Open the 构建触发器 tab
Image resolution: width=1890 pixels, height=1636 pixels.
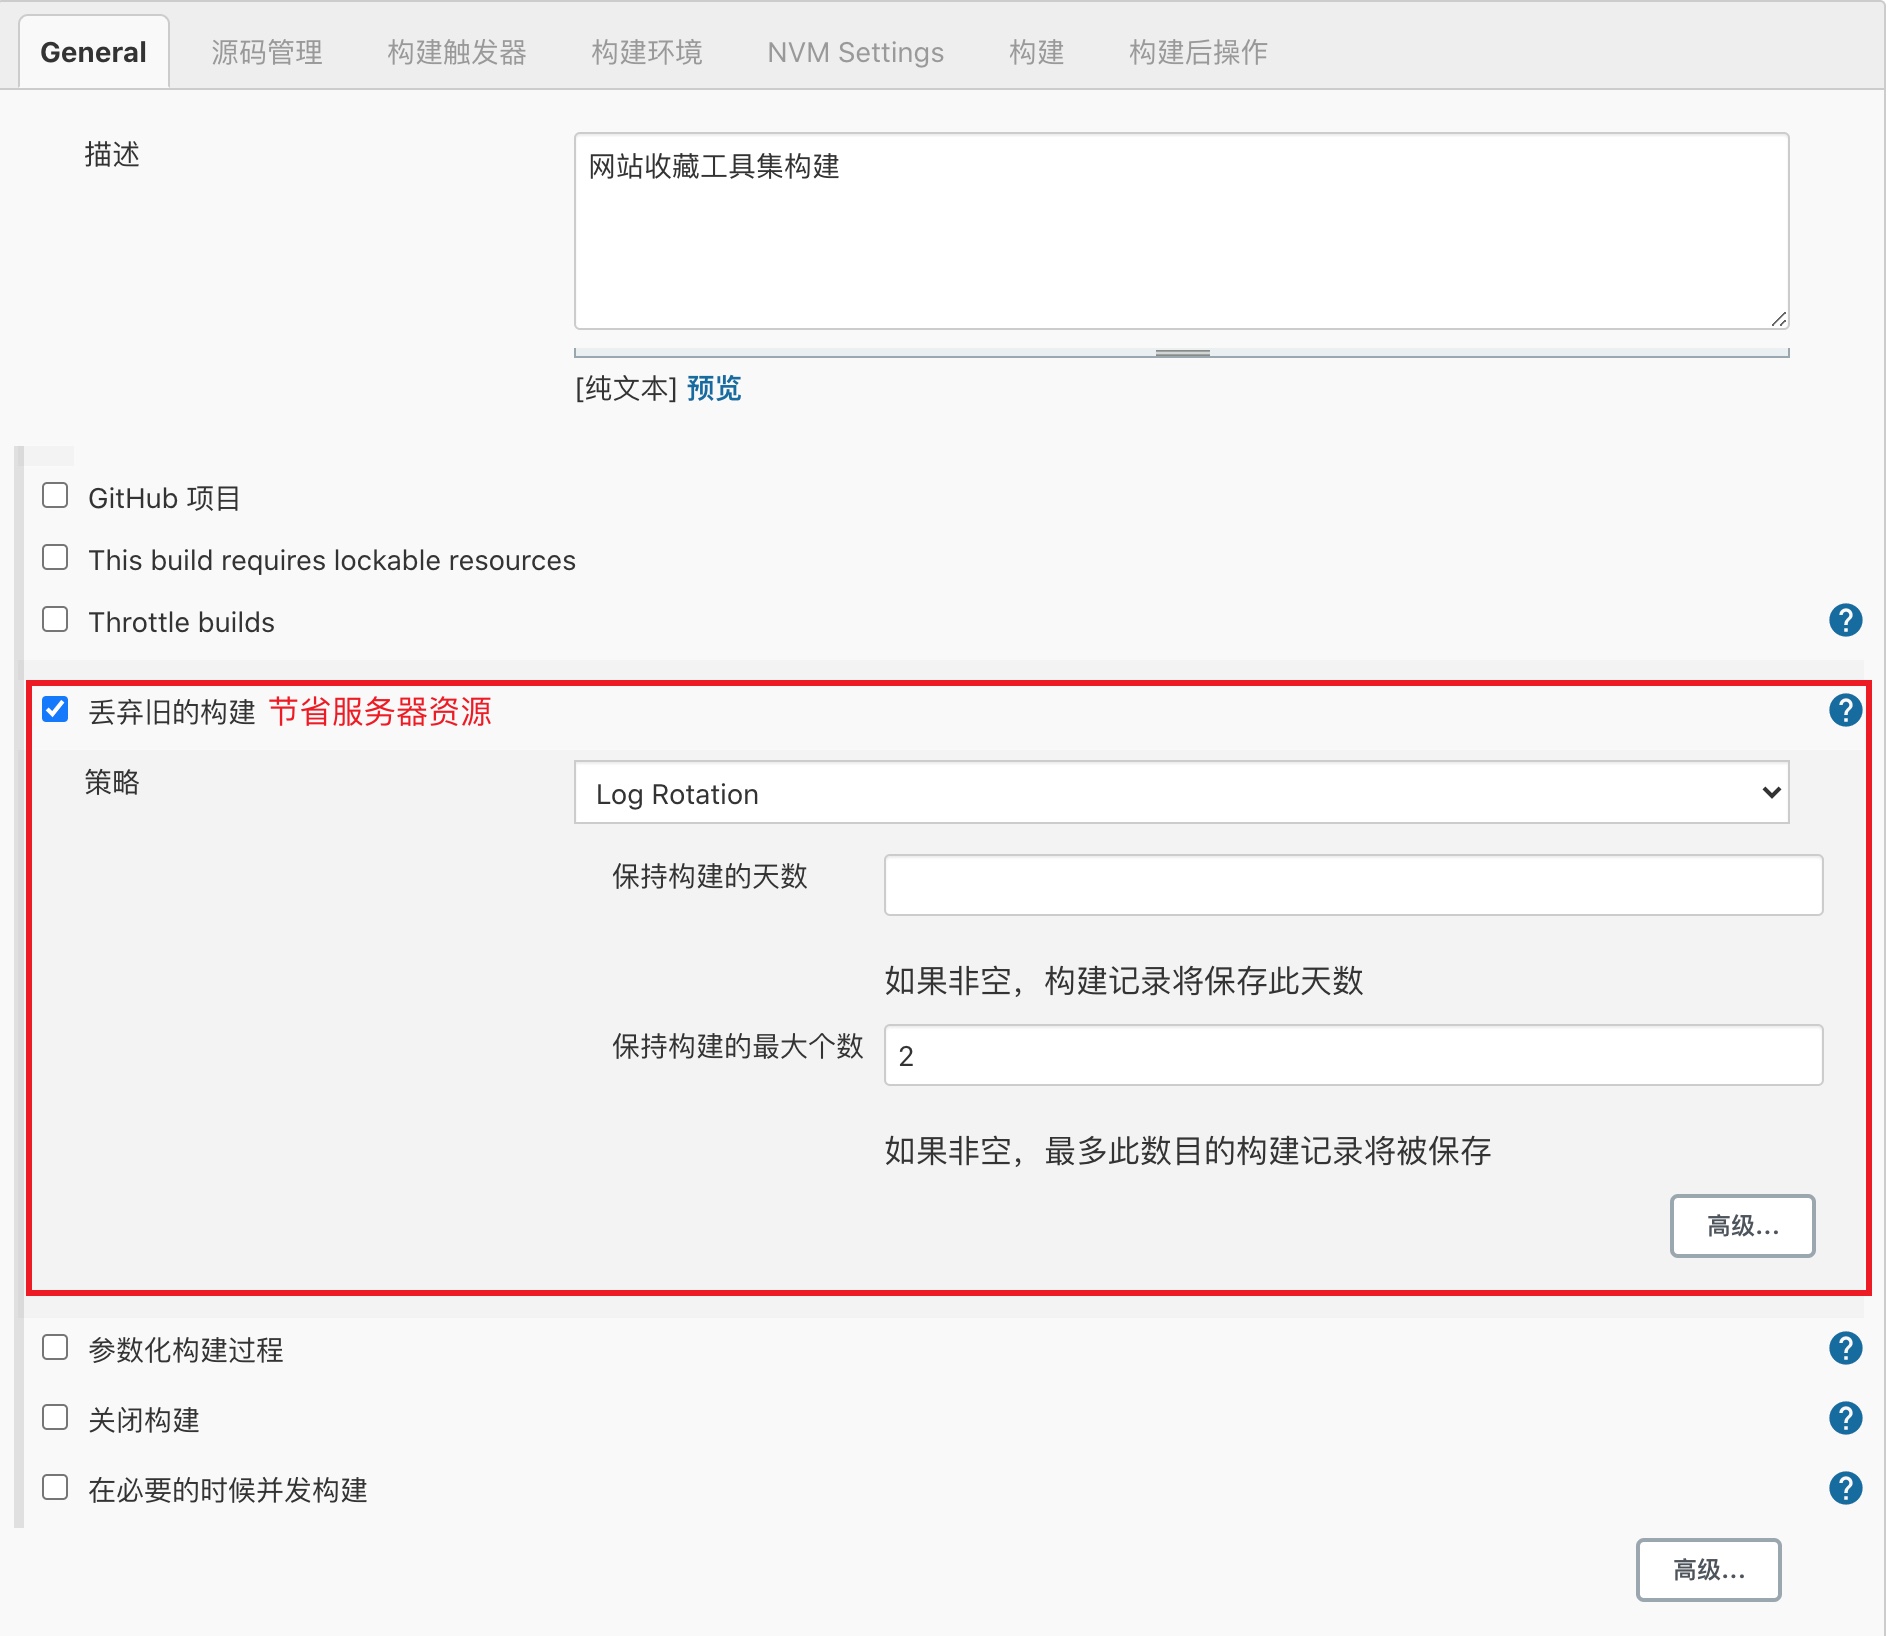[457, 52]
